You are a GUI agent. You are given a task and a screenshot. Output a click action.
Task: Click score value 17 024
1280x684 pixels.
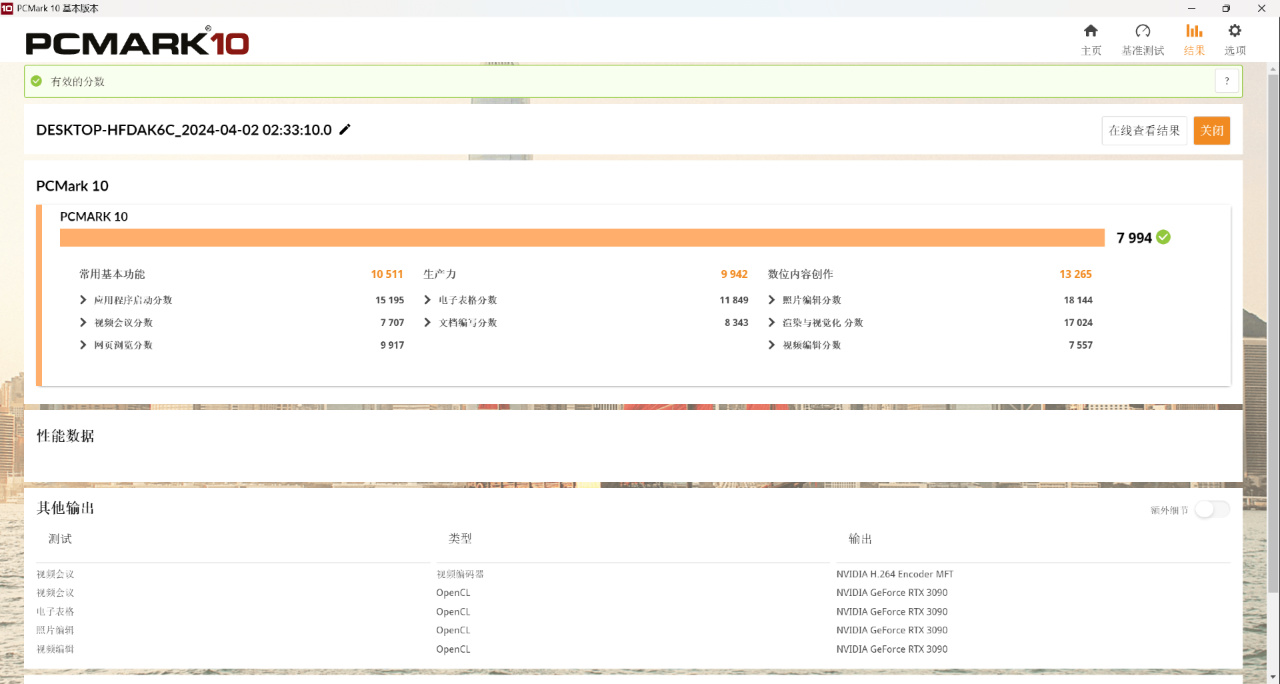point(1078,322)
